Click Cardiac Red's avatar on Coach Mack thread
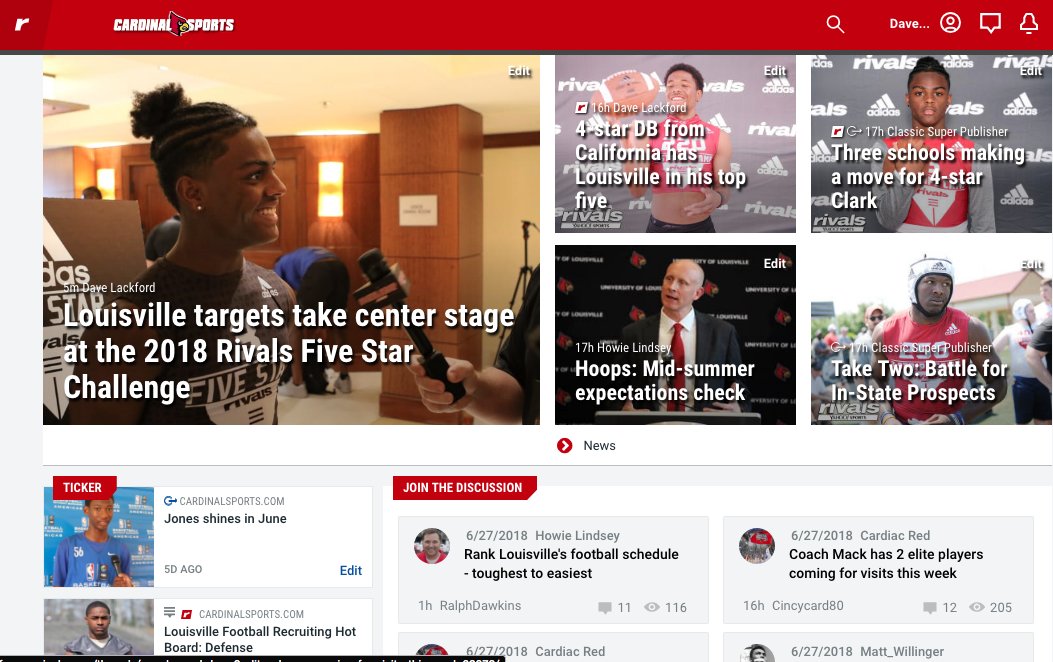Viewport: 1053px width, 662px height. coord(757,545)
